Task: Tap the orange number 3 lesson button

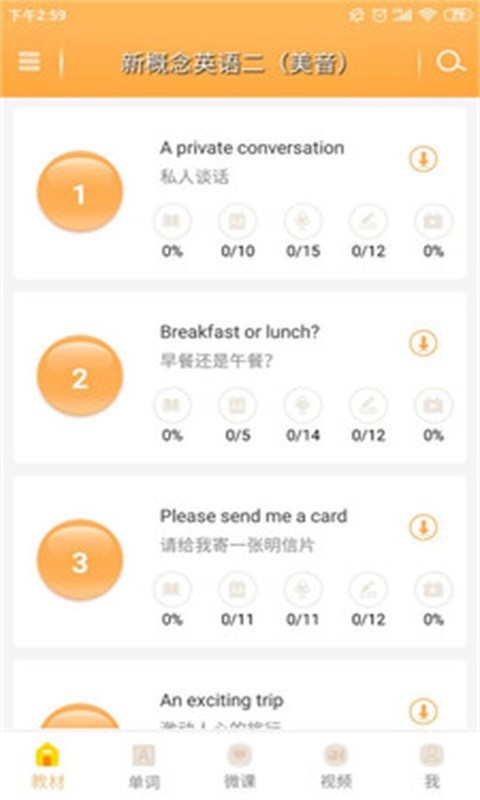Action: (x=80, y=561)
